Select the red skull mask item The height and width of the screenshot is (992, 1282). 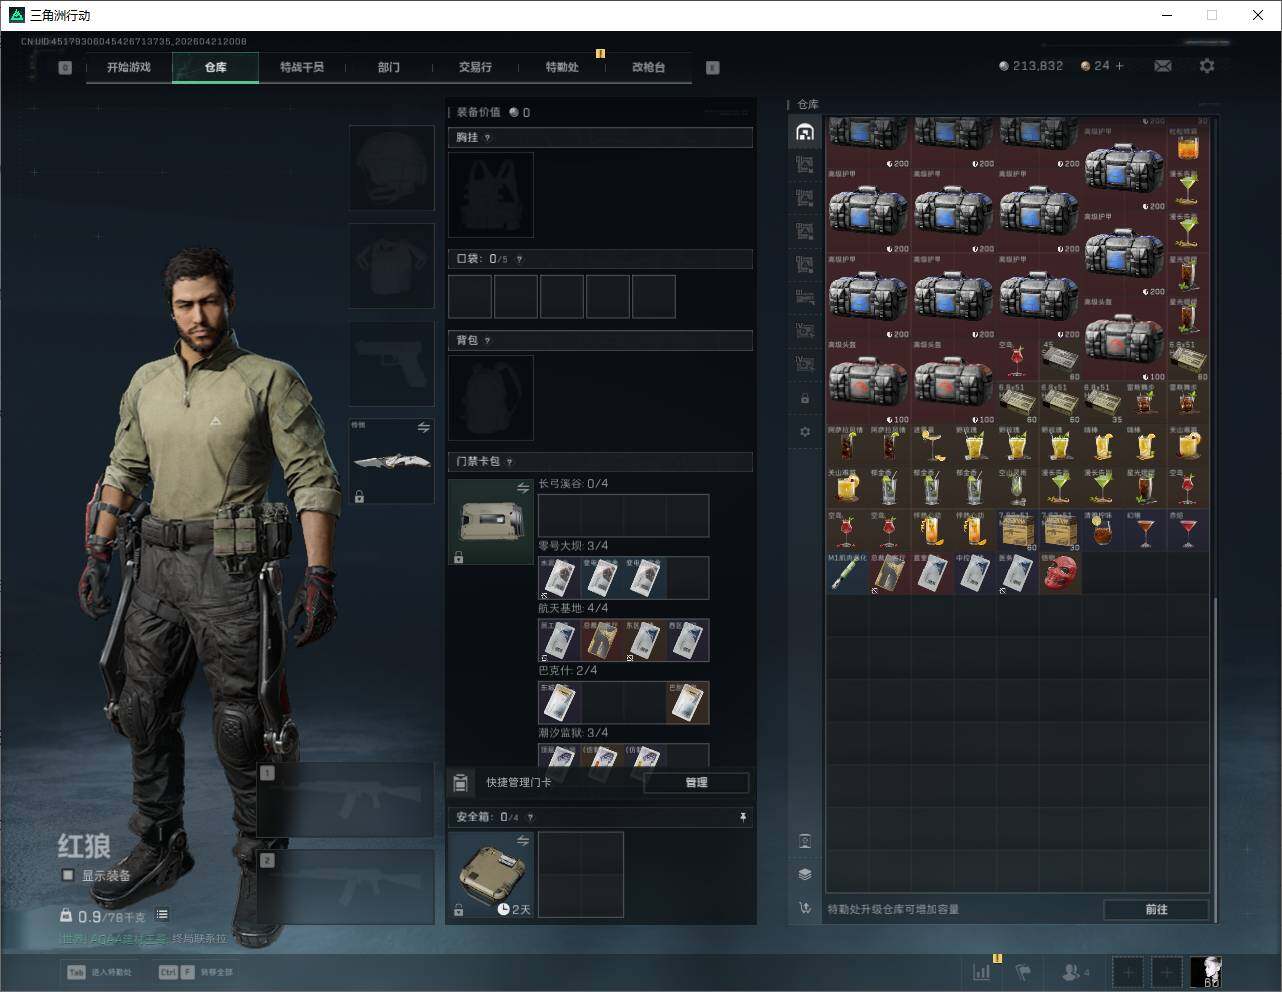click(1060, 573)
